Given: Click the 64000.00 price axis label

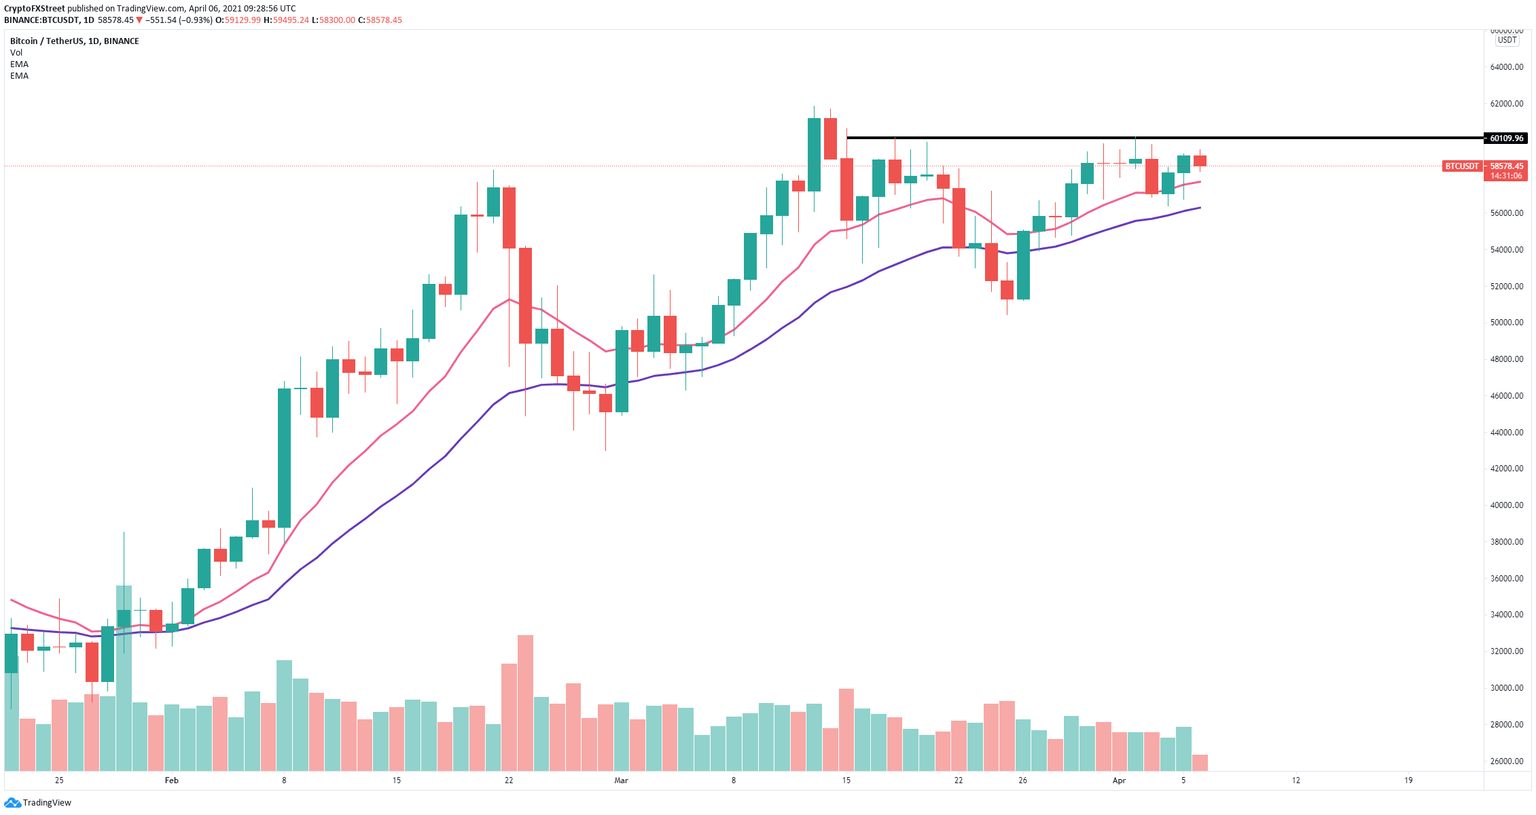Looking at the screenshot, I should coord(1506,67).
